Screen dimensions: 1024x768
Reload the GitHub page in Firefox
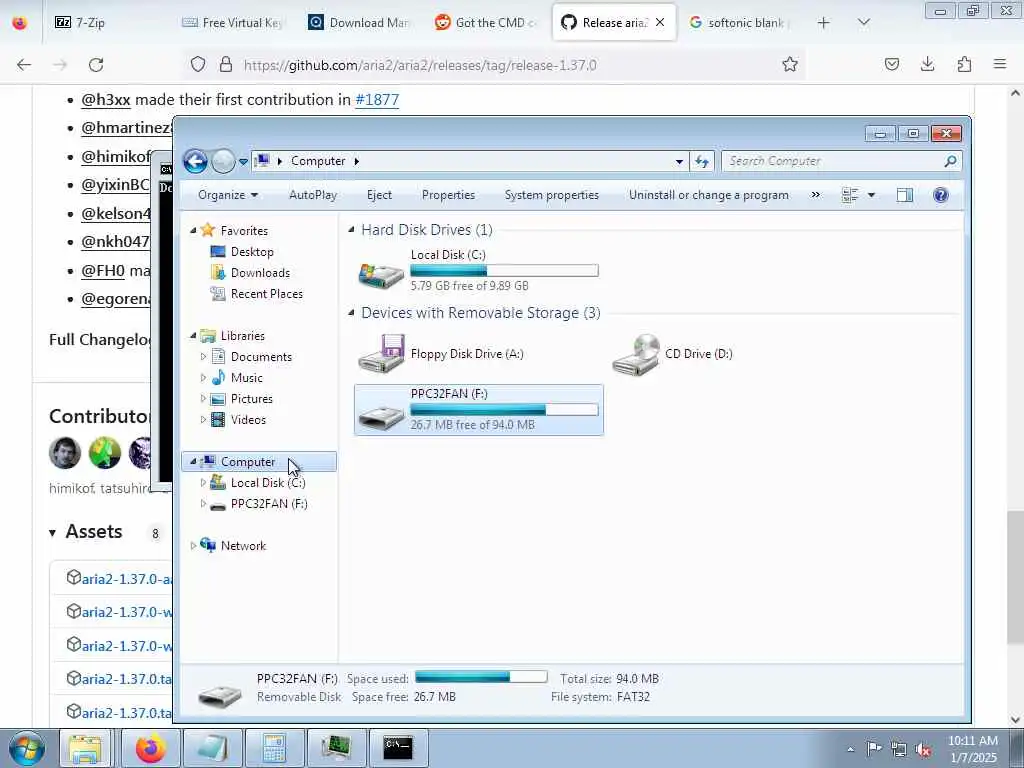pos(96,64)
